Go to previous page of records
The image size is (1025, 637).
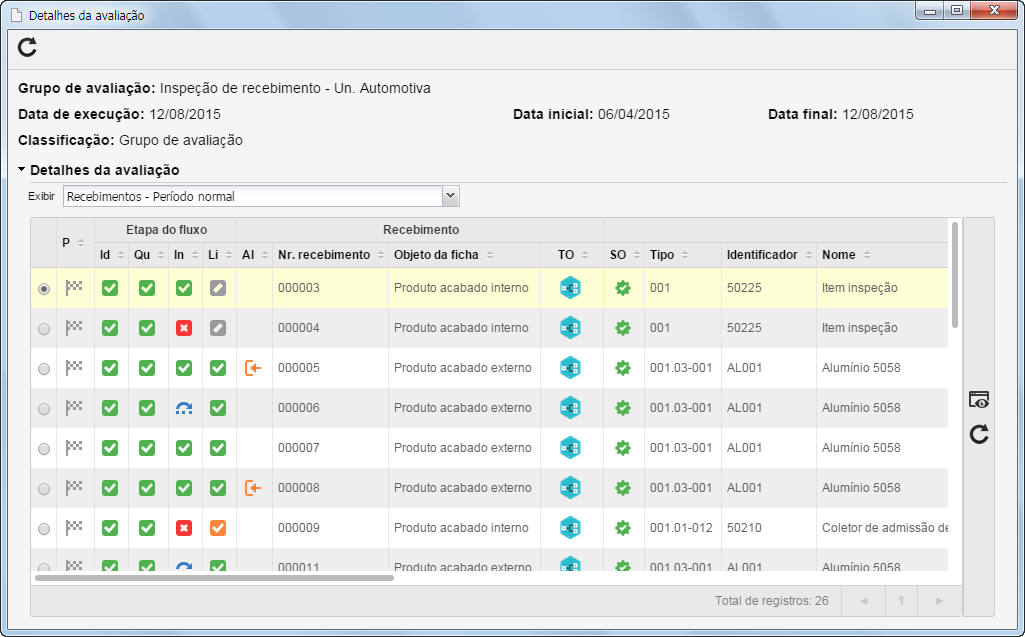coord(864,601)
